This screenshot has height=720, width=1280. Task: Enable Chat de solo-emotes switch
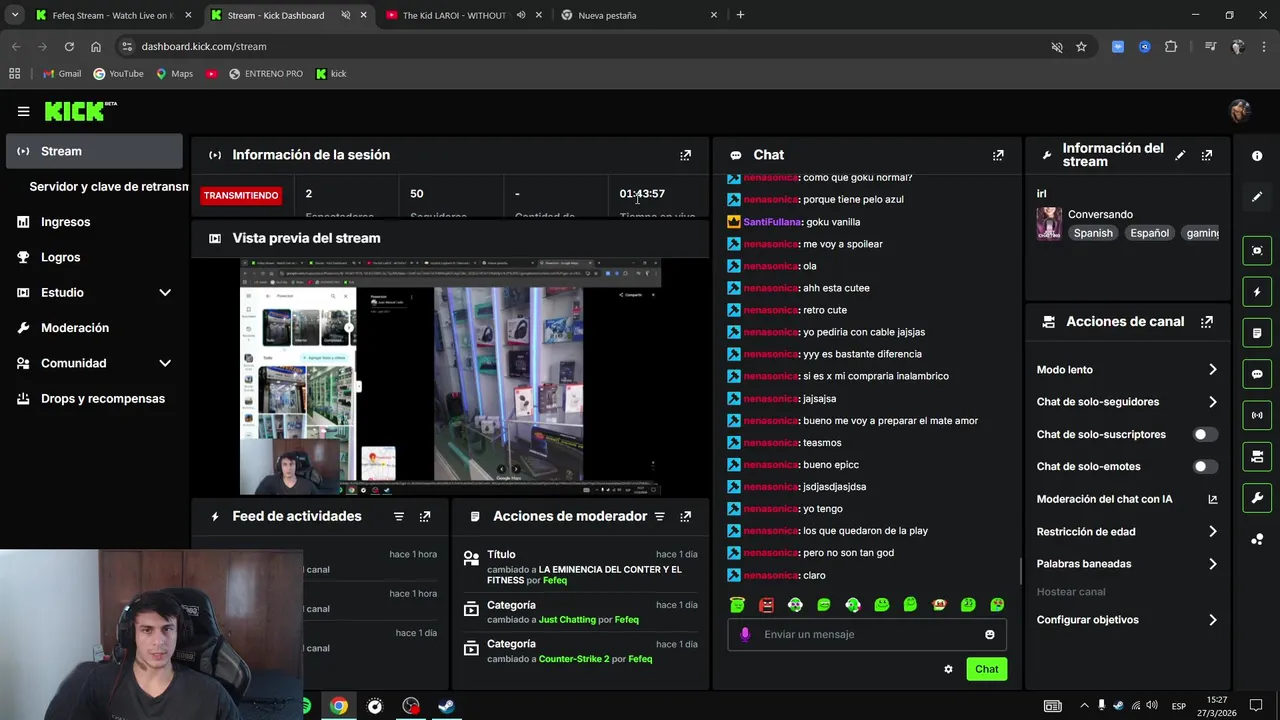pos(1205,467)
